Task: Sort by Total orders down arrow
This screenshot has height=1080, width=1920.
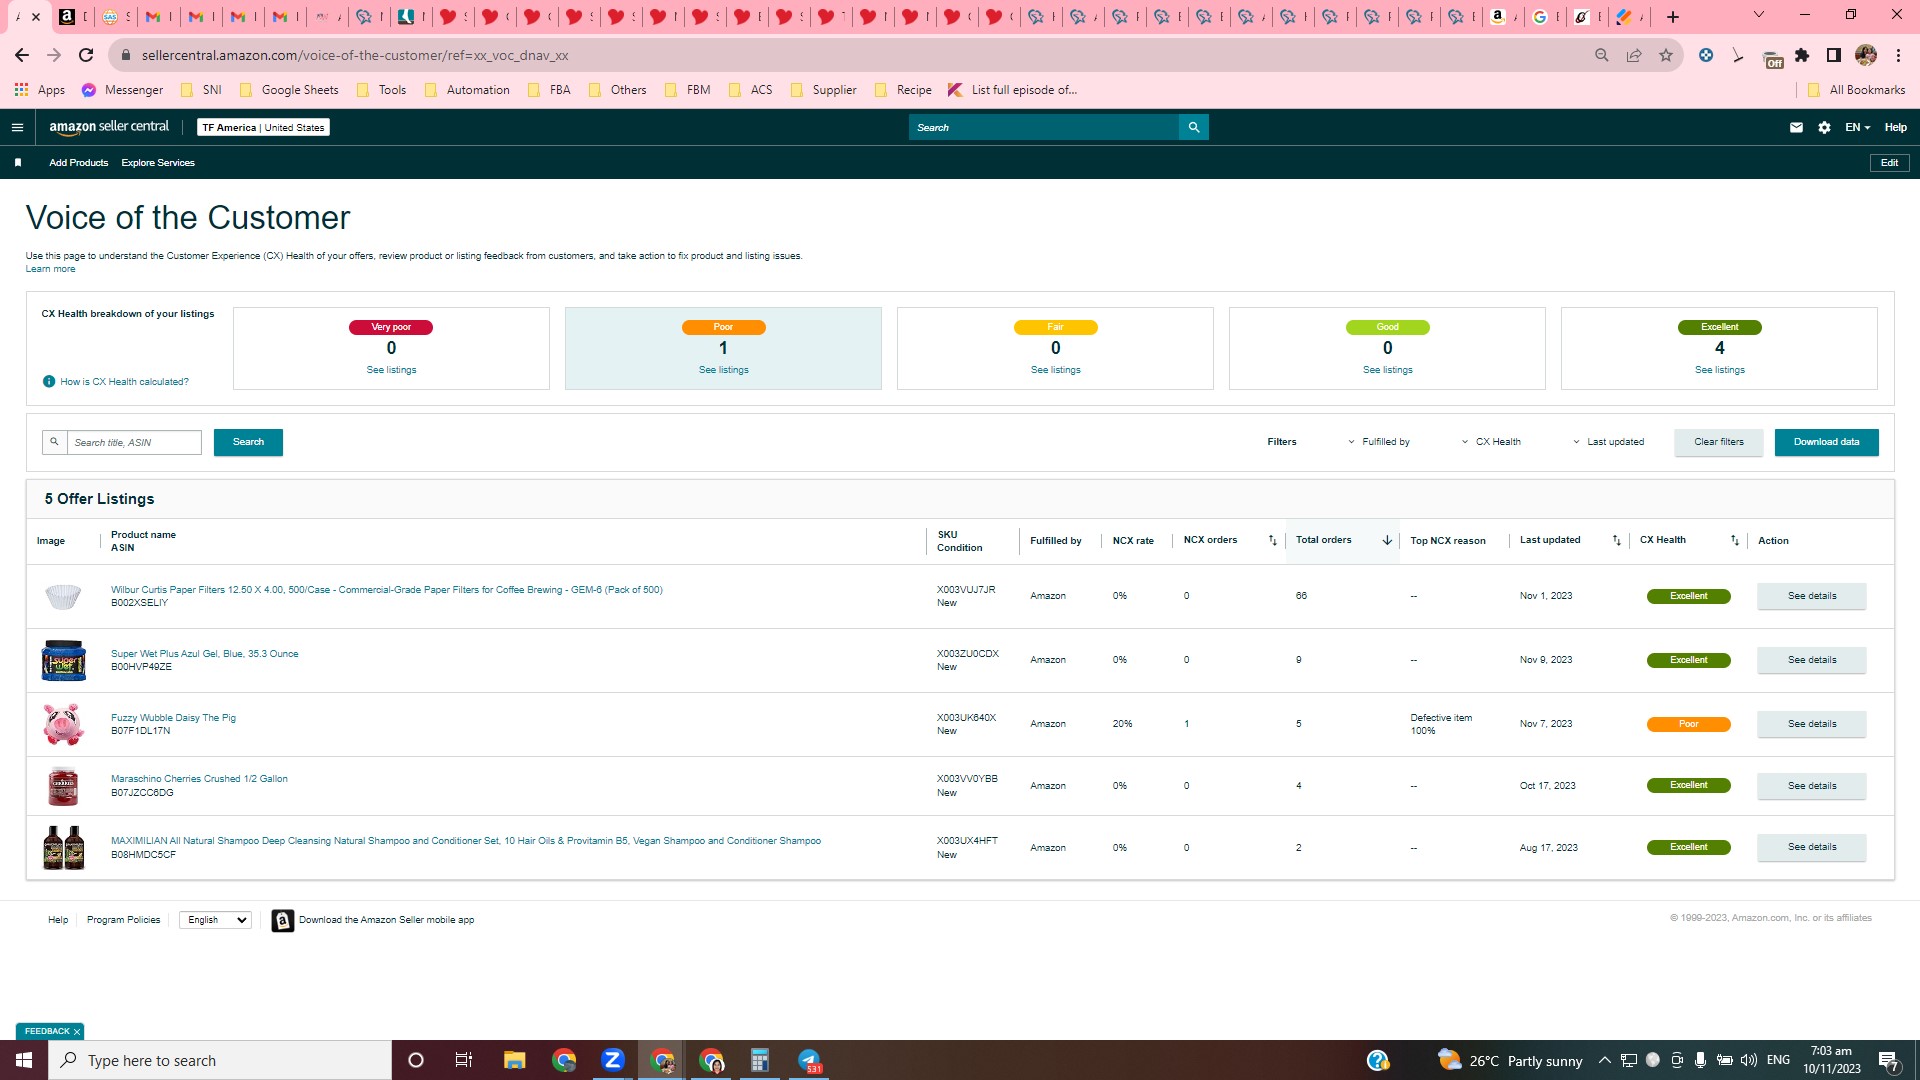Action: [x=1387, y=541]
